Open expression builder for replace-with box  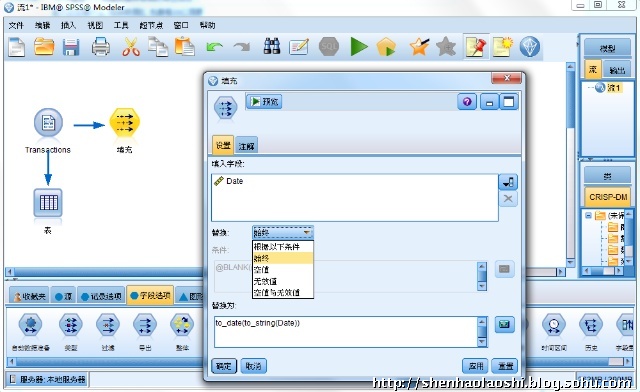click(x=504, y=325)
